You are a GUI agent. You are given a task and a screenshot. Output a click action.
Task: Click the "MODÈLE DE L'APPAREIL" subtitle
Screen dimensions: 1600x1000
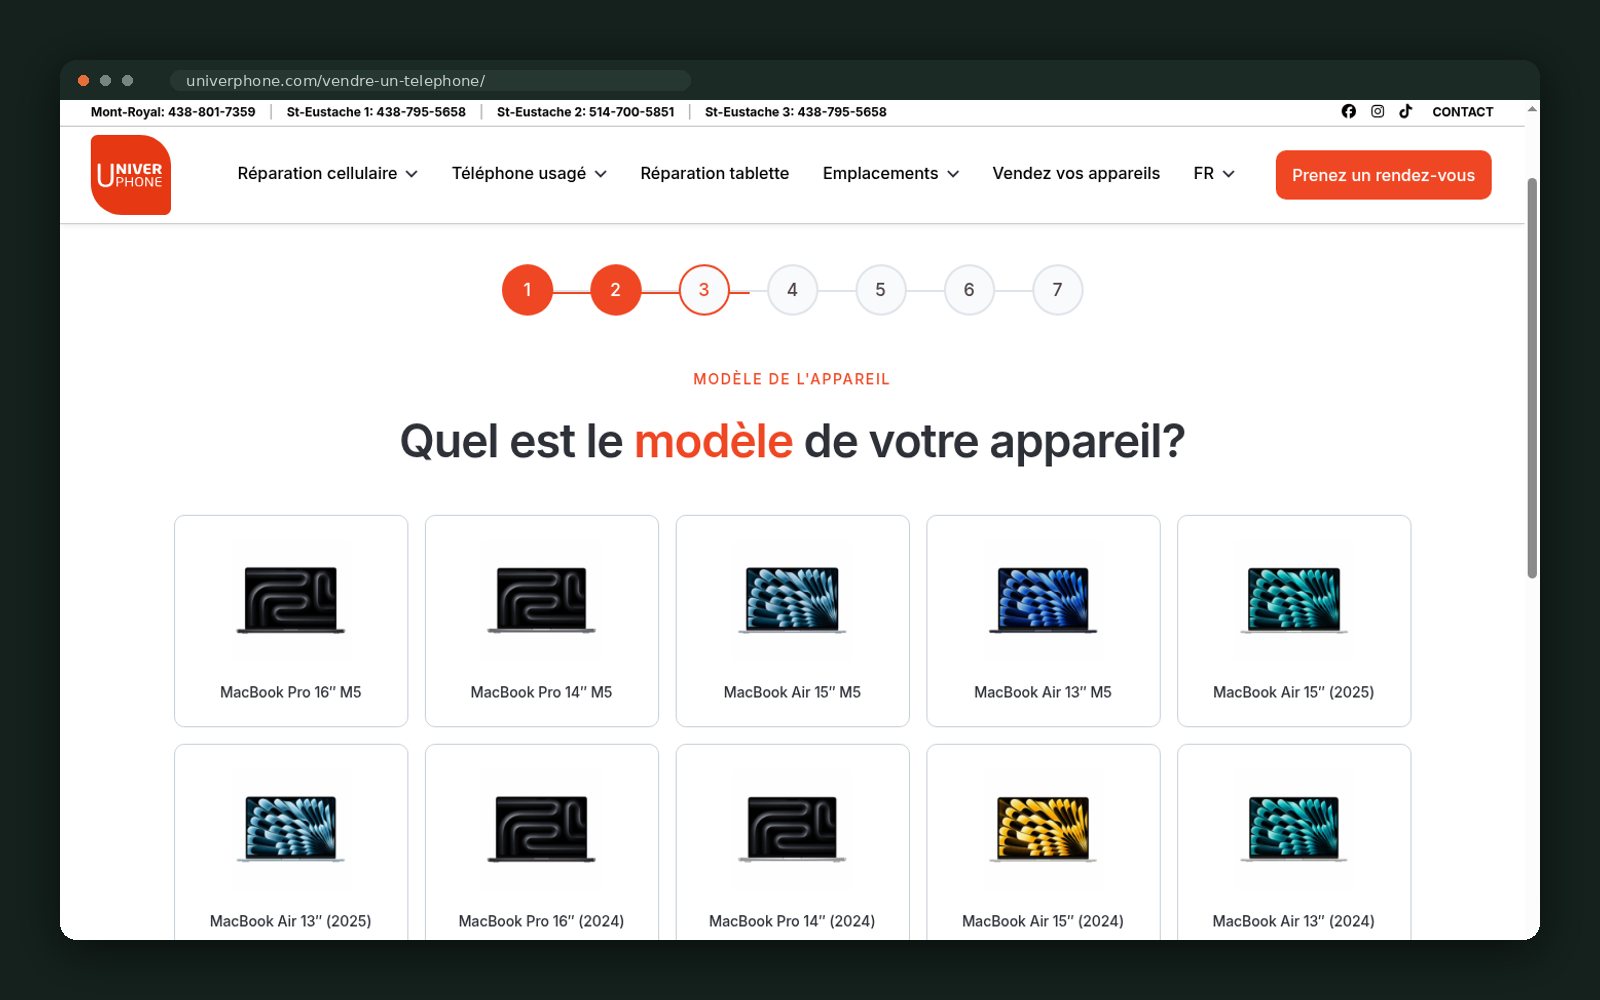[x=792, y=379]
